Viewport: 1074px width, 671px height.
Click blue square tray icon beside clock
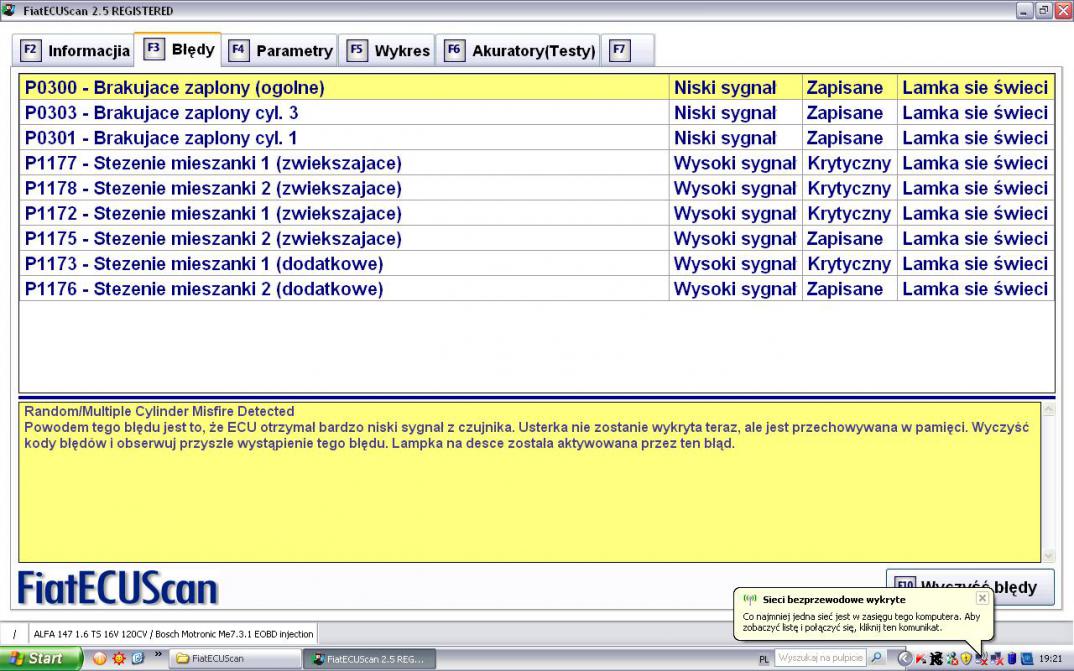tap(1027, 659)
